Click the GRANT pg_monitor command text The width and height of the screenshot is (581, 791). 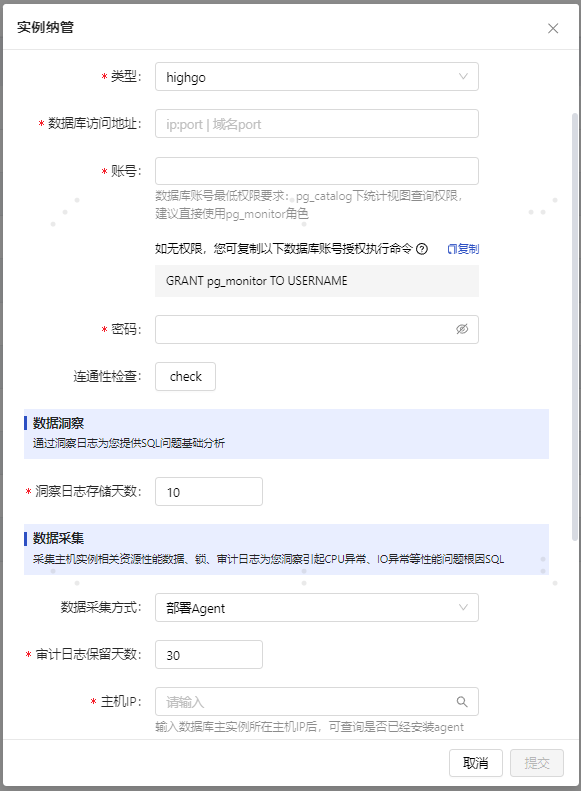(x=257, y=281)
